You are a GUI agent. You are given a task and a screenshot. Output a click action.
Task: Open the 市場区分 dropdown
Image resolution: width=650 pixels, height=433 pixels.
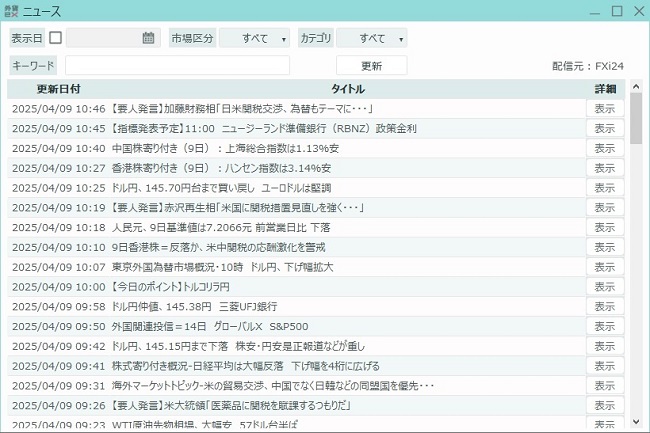coord(255,38)
